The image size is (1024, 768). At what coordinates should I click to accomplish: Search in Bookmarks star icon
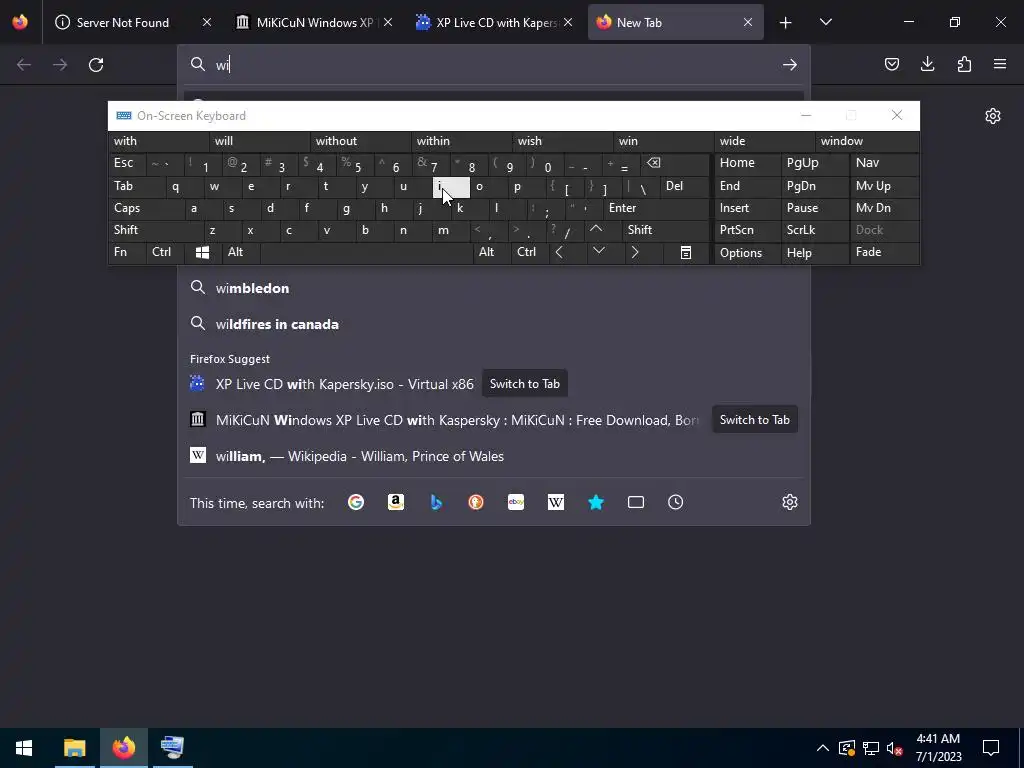click(x=596, y=502)
